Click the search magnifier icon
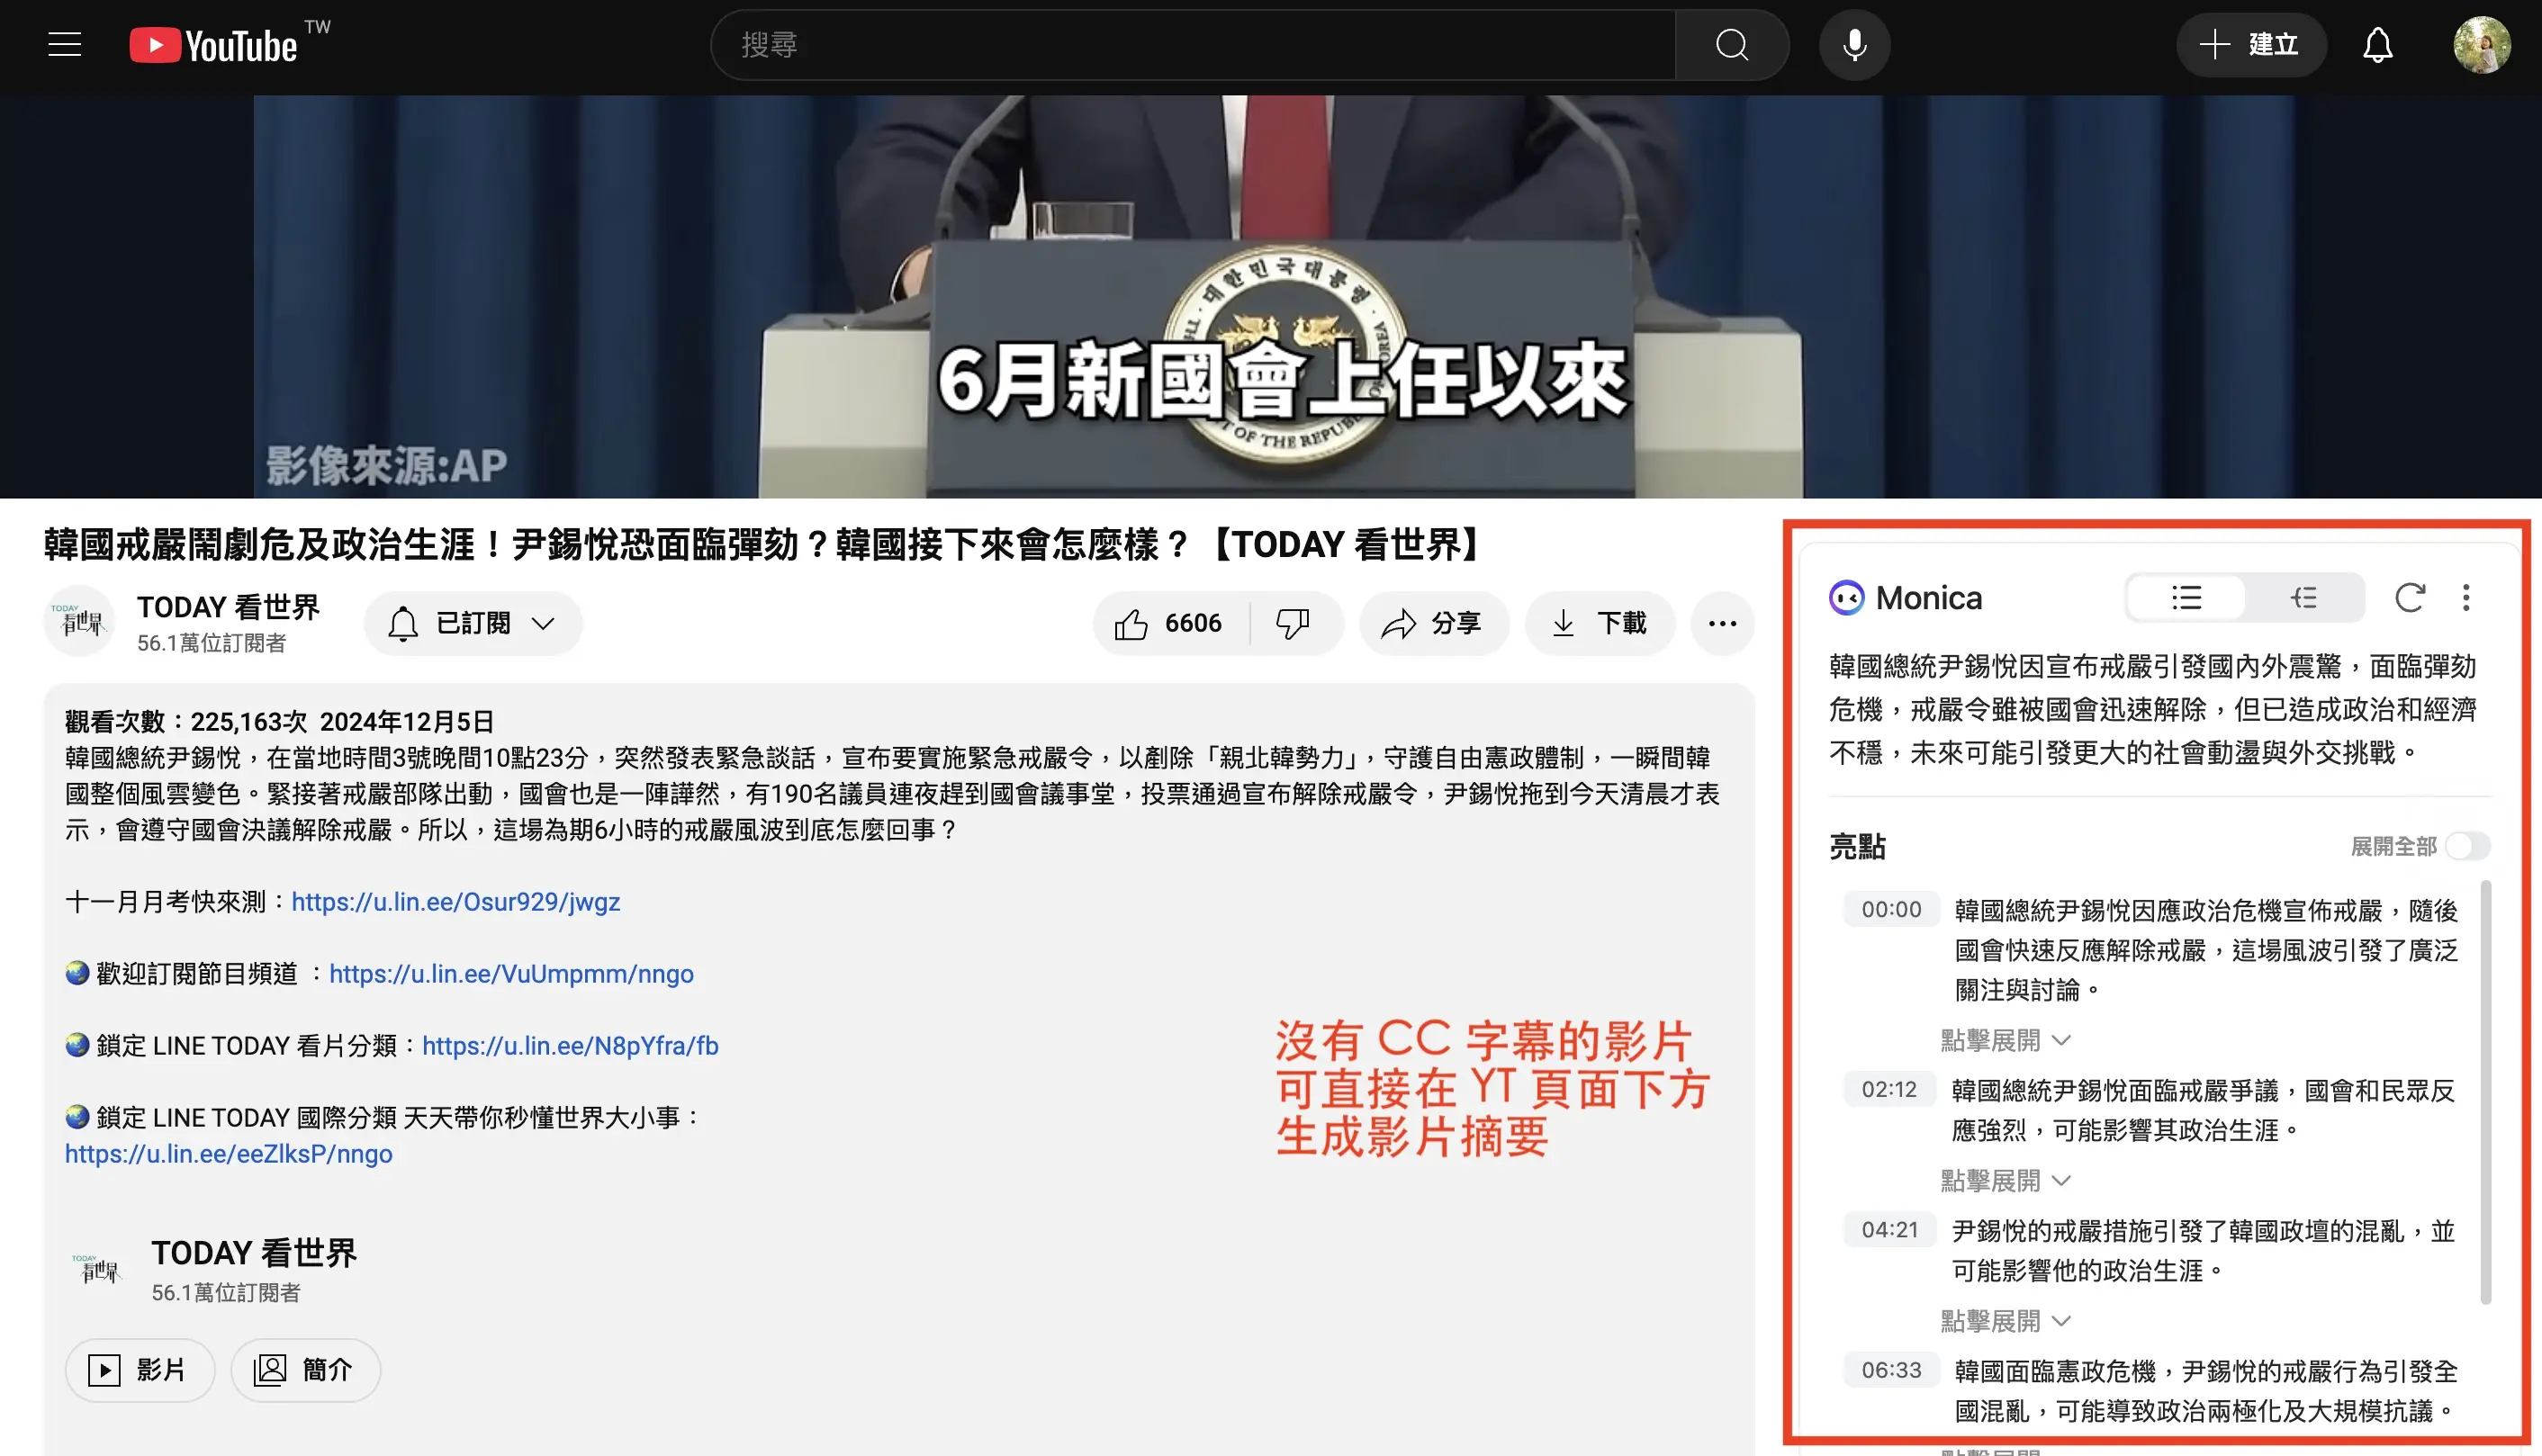The height and width of the screenshot is (1456, 2542). coord(1733,44)
